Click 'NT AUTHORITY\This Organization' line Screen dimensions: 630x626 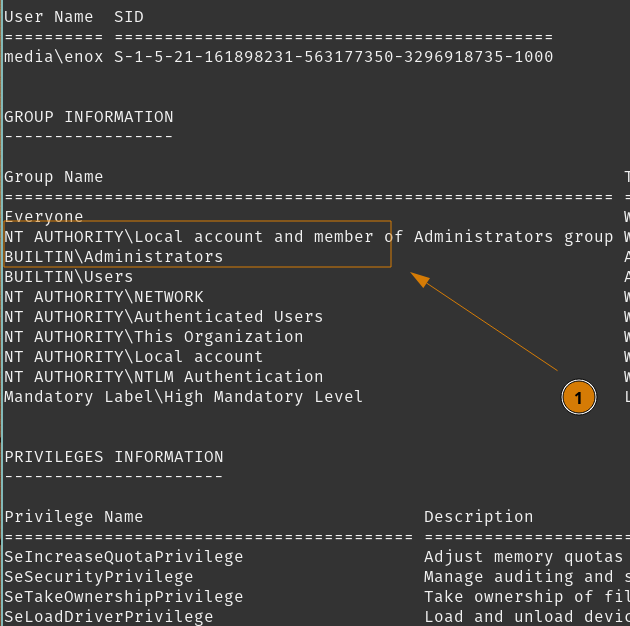(153, 337)
